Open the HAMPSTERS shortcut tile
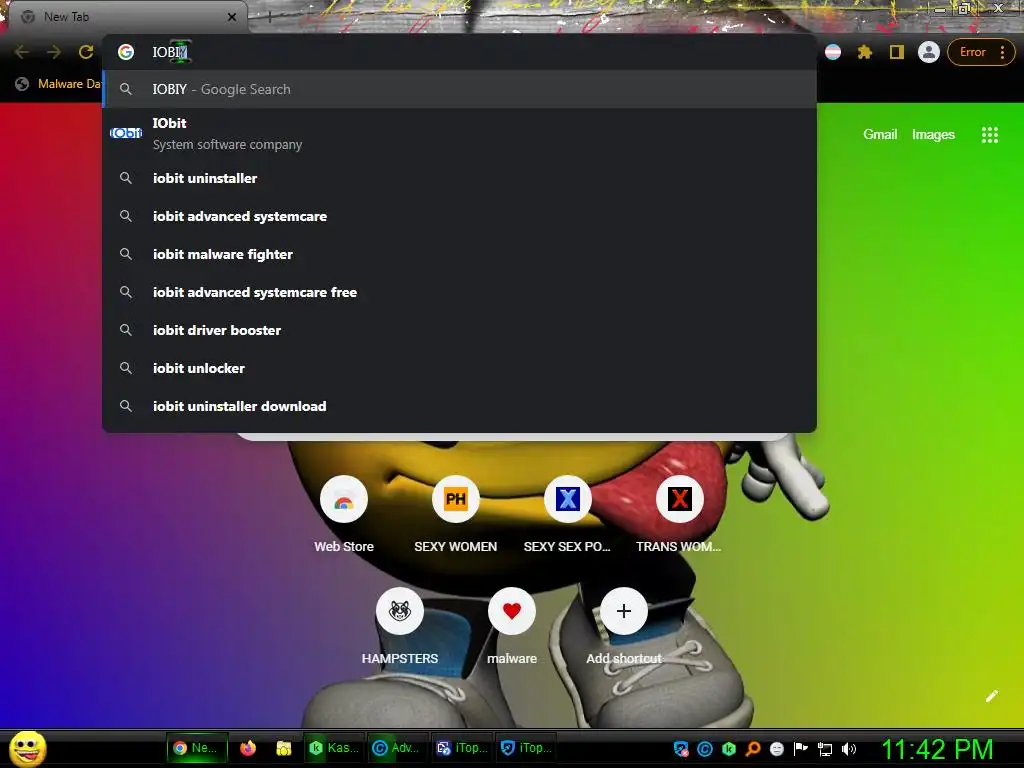 pyautogui.click(x=400, y=627)
